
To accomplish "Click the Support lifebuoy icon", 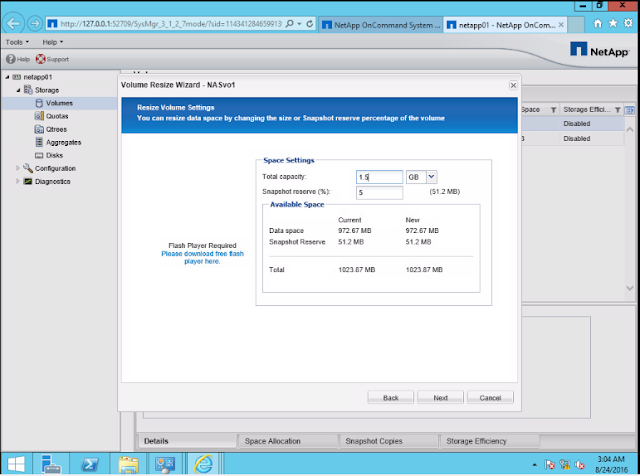I will (x=40, y=59).
